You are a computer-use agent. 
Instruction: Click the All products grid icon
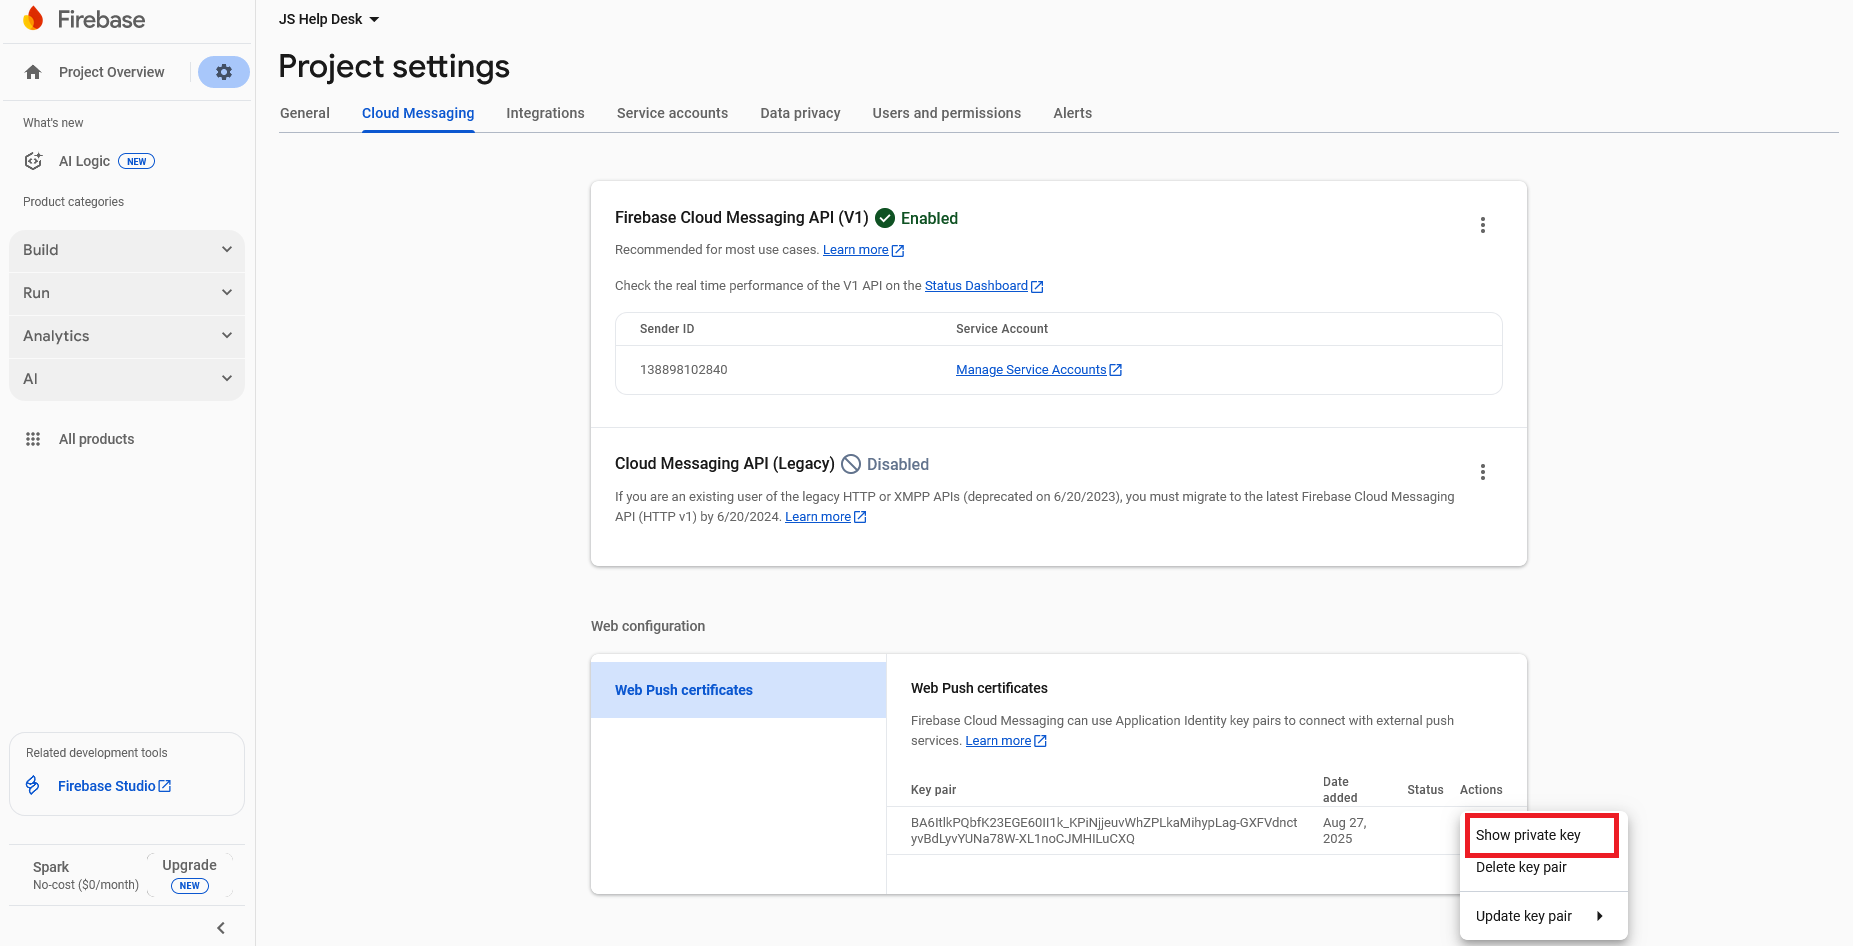pos(33,439)
